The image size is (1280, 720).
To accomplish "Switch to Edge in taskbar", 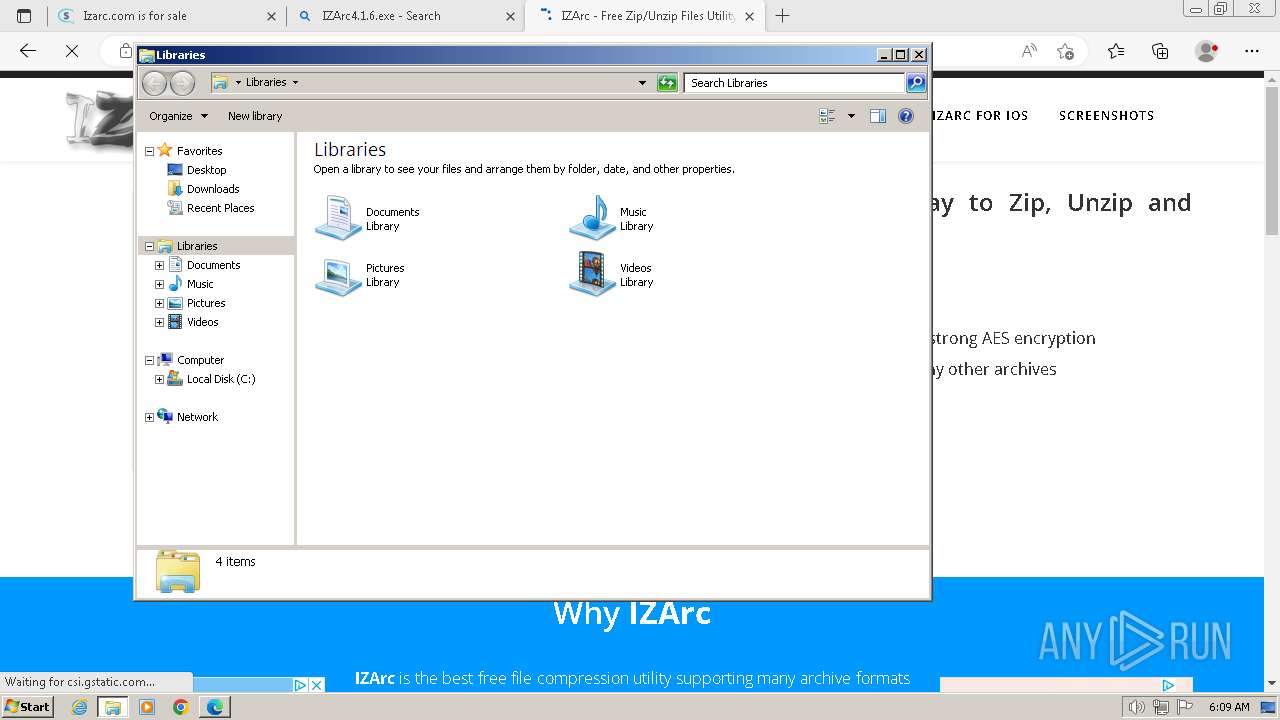I will (215, 707).
